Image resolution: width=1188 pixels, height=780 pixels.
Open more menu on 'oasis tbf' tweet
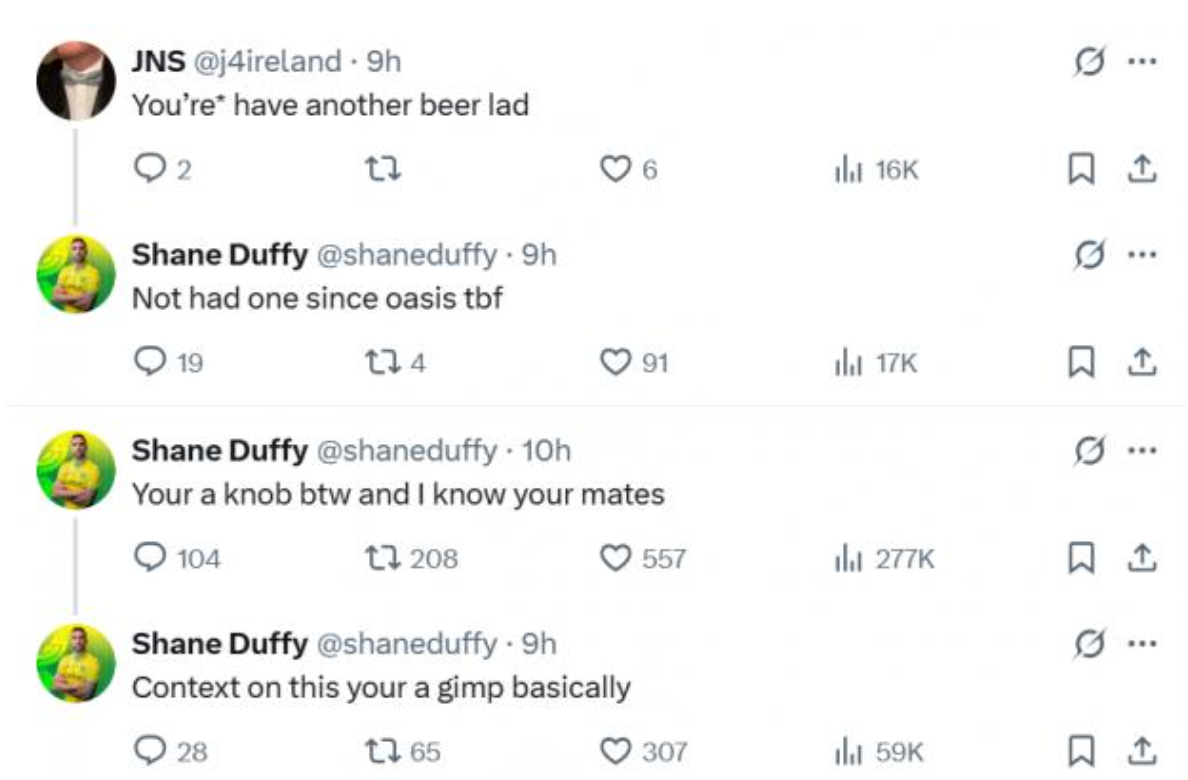click(x=1141, y=255)
